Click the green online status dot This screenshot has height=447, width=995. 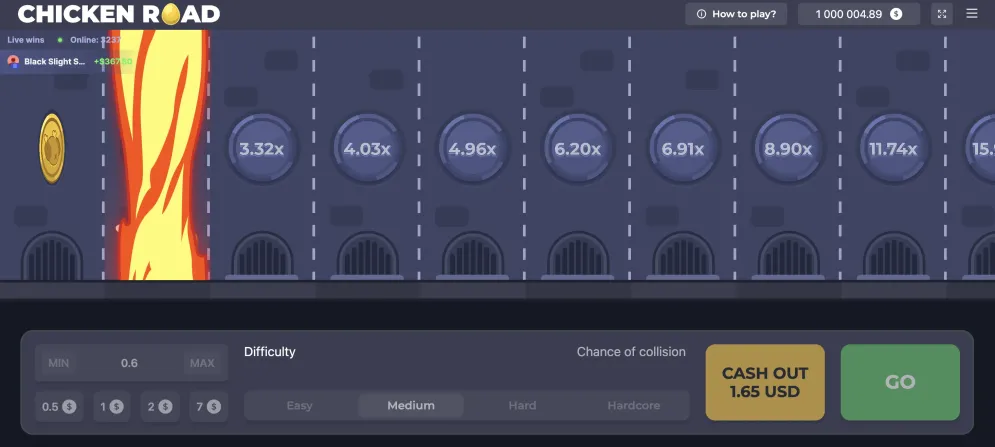[60, 39]
